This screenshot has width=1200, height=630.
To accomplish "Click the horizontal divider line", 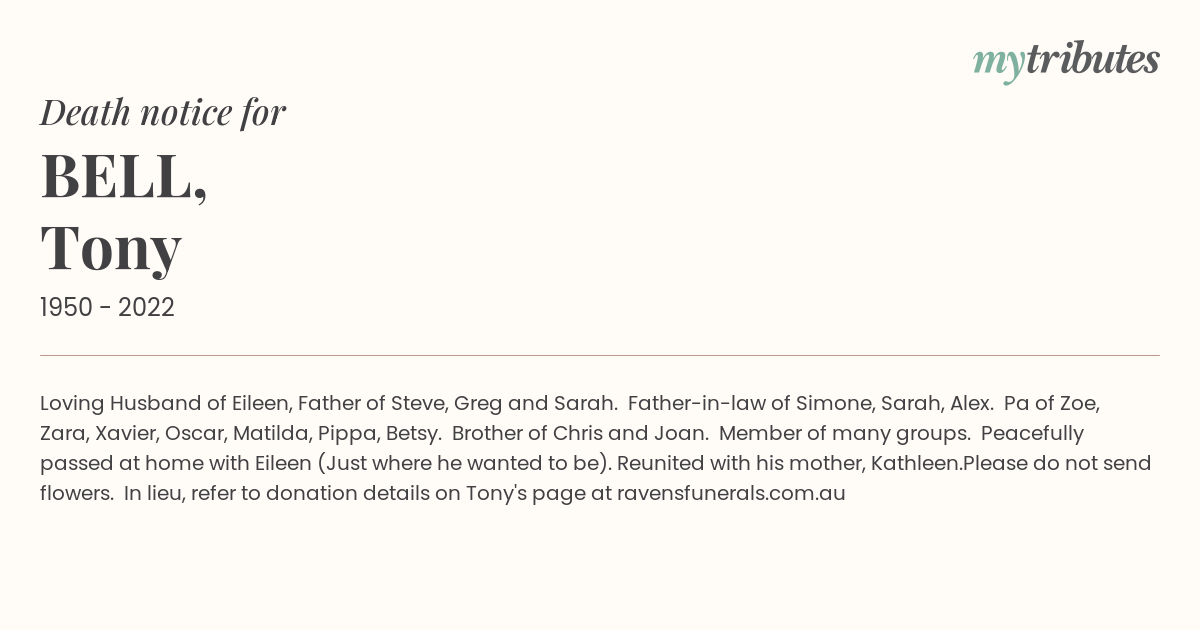I will (x=600, y=355).
